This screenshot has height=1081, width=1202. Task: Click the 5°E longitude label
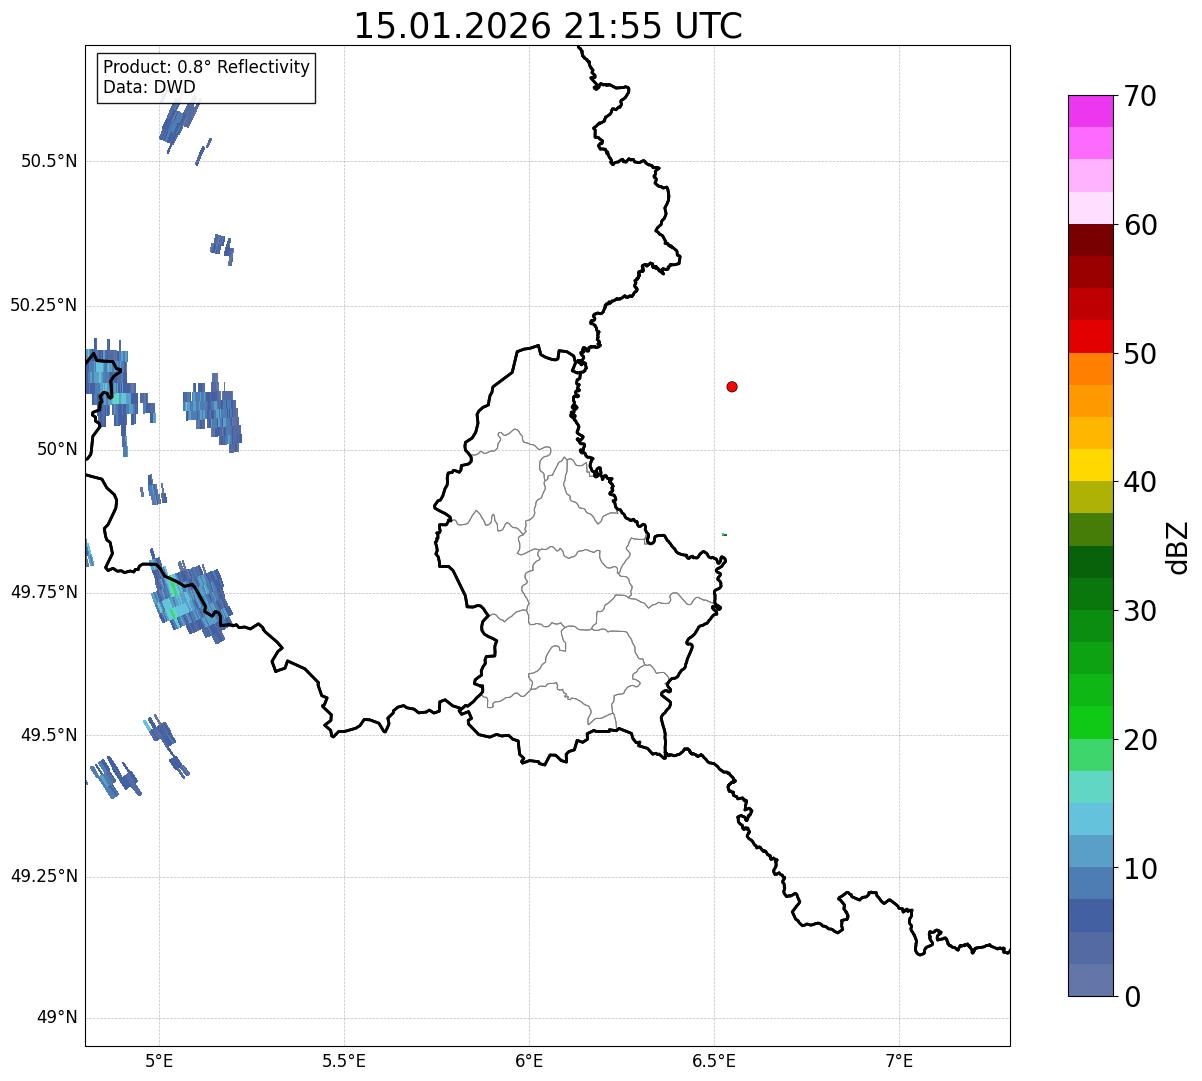[159, 1060]
